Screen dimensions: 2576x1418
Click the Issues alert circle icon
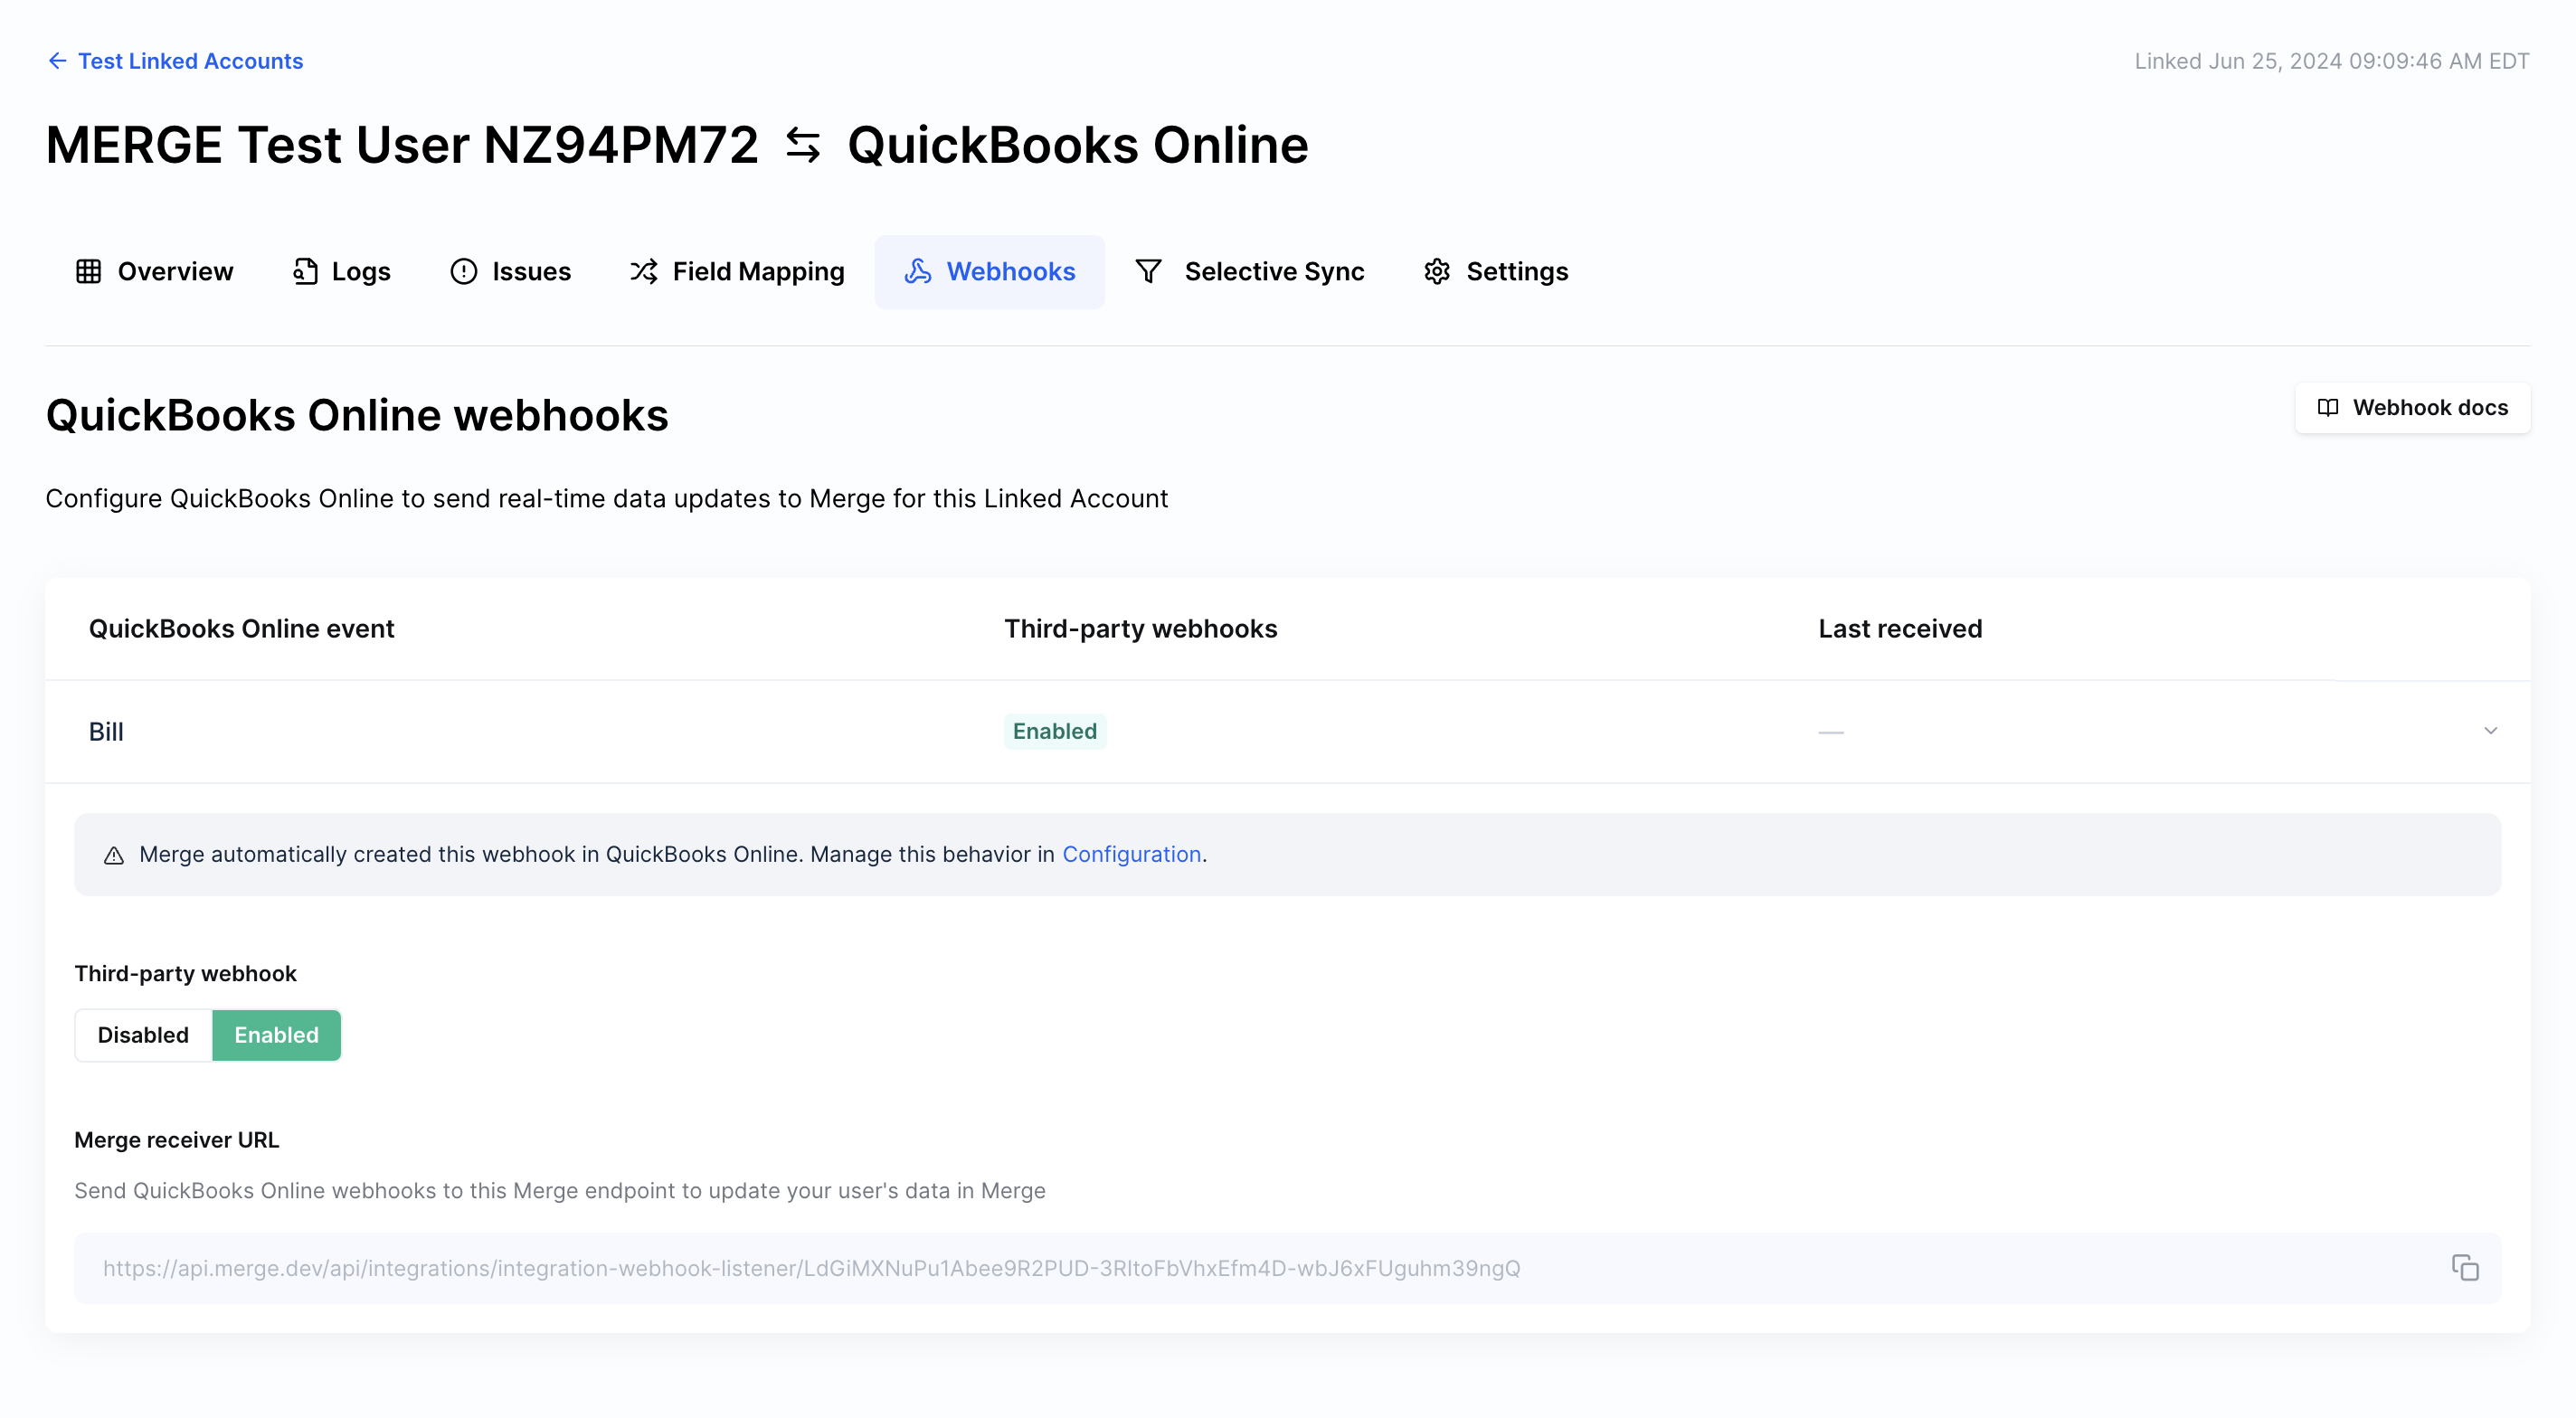463,271
